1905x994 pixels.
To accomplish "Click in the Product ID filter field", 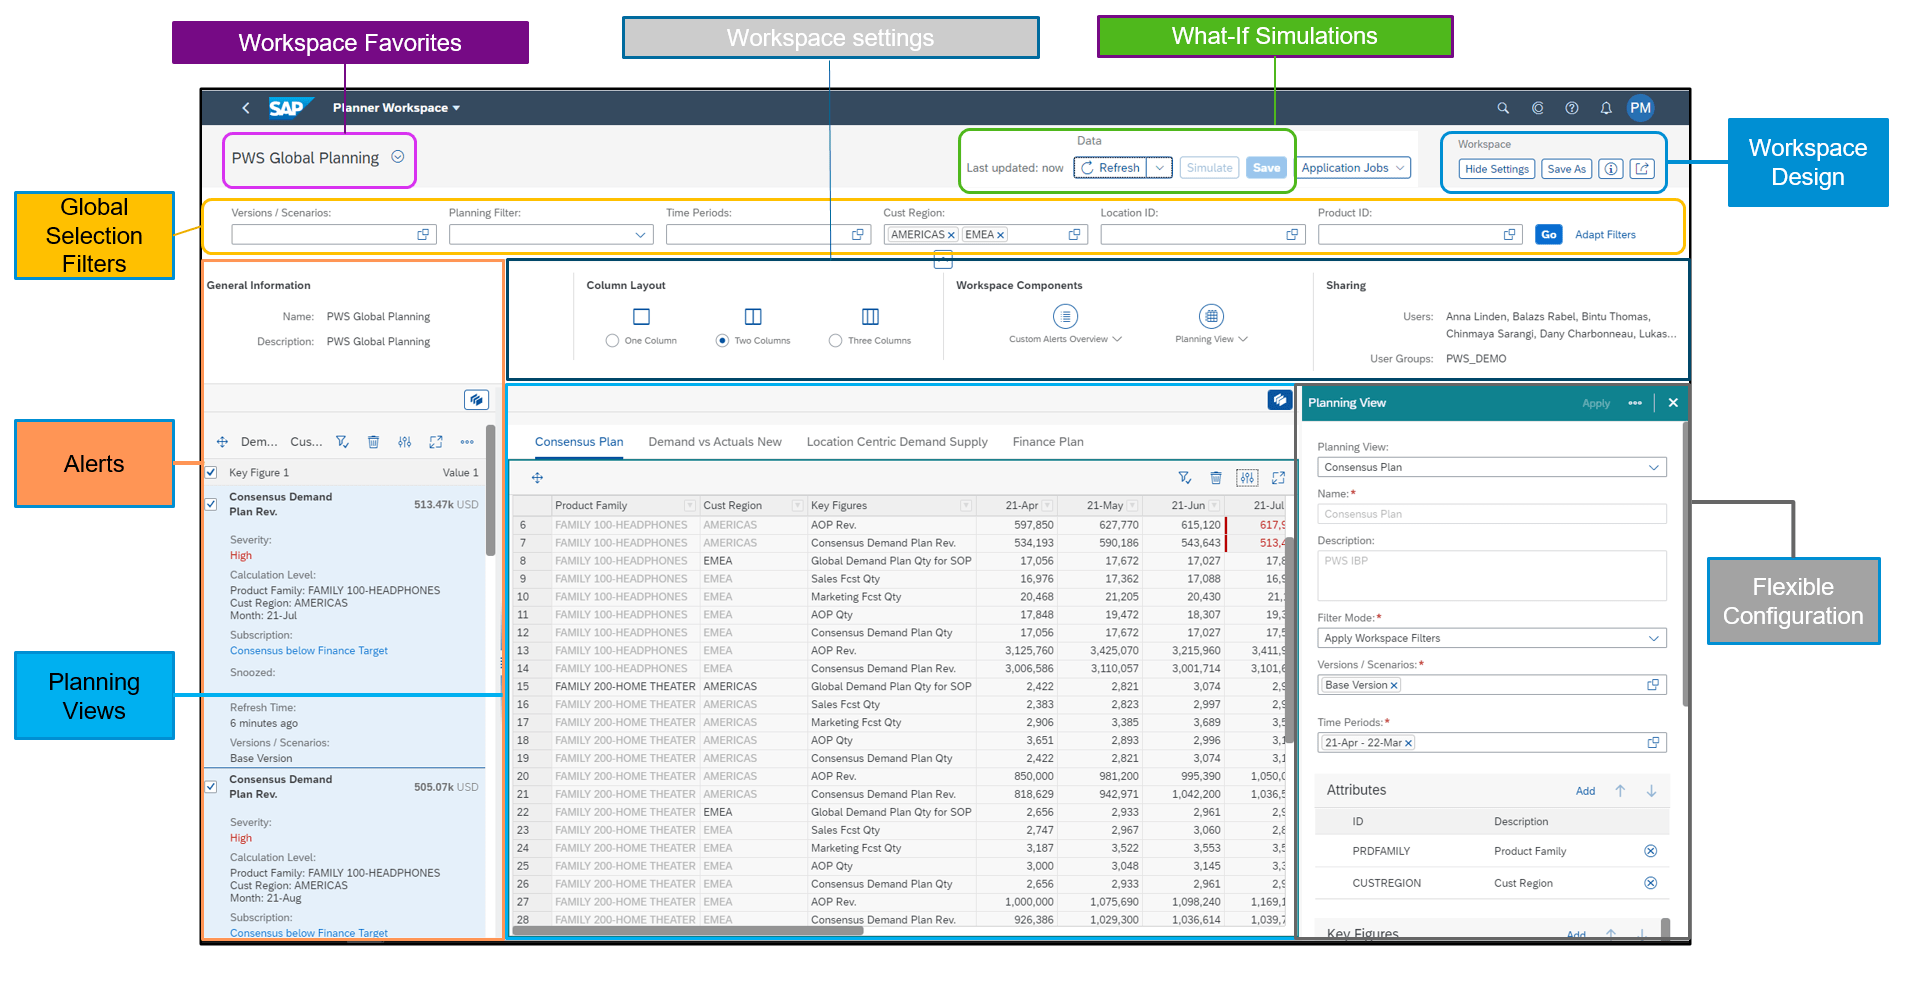I will point(1410,234).
